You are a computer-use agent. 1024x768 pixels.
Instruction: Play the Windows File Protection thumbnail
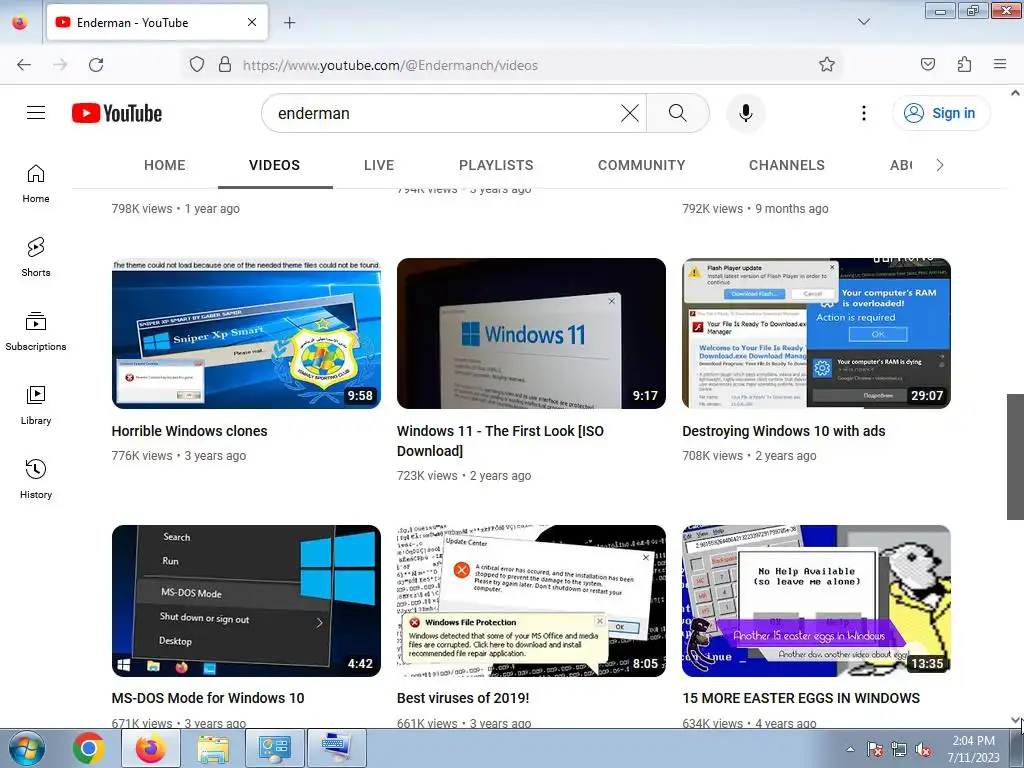(532, 601)
